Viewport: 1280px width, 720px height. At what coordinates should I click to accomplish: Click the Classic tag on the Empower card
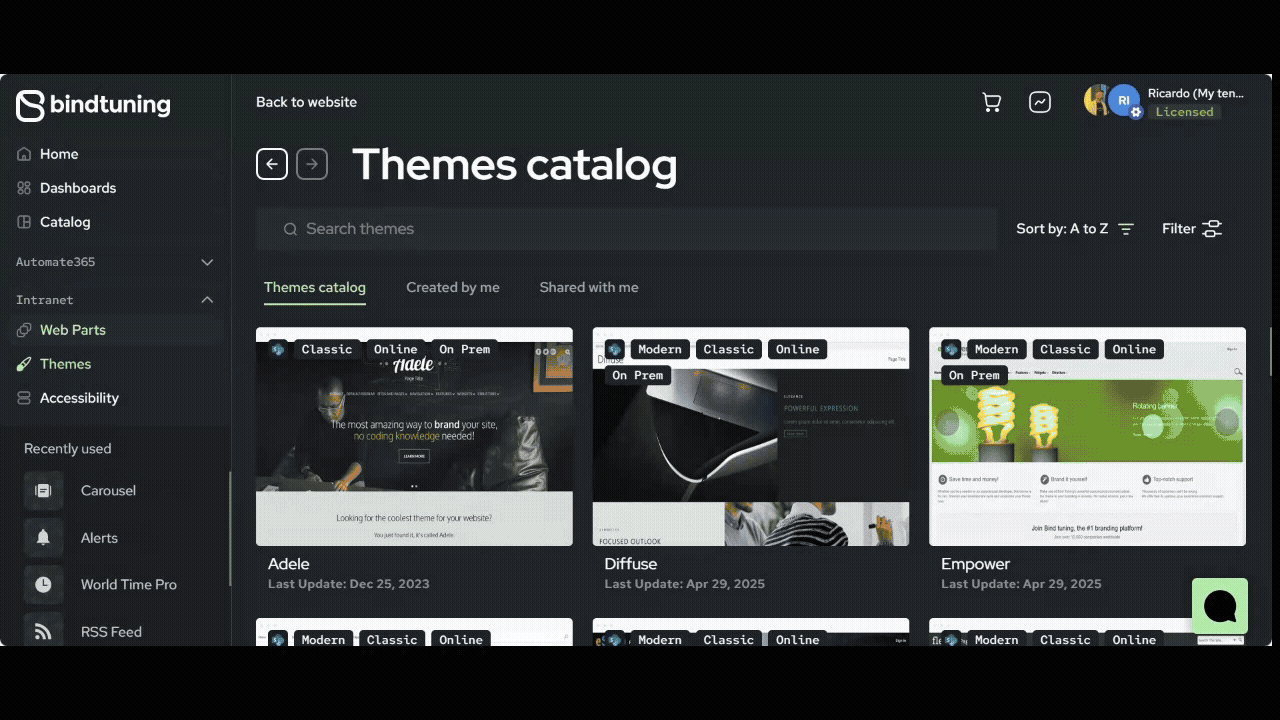1065,350
